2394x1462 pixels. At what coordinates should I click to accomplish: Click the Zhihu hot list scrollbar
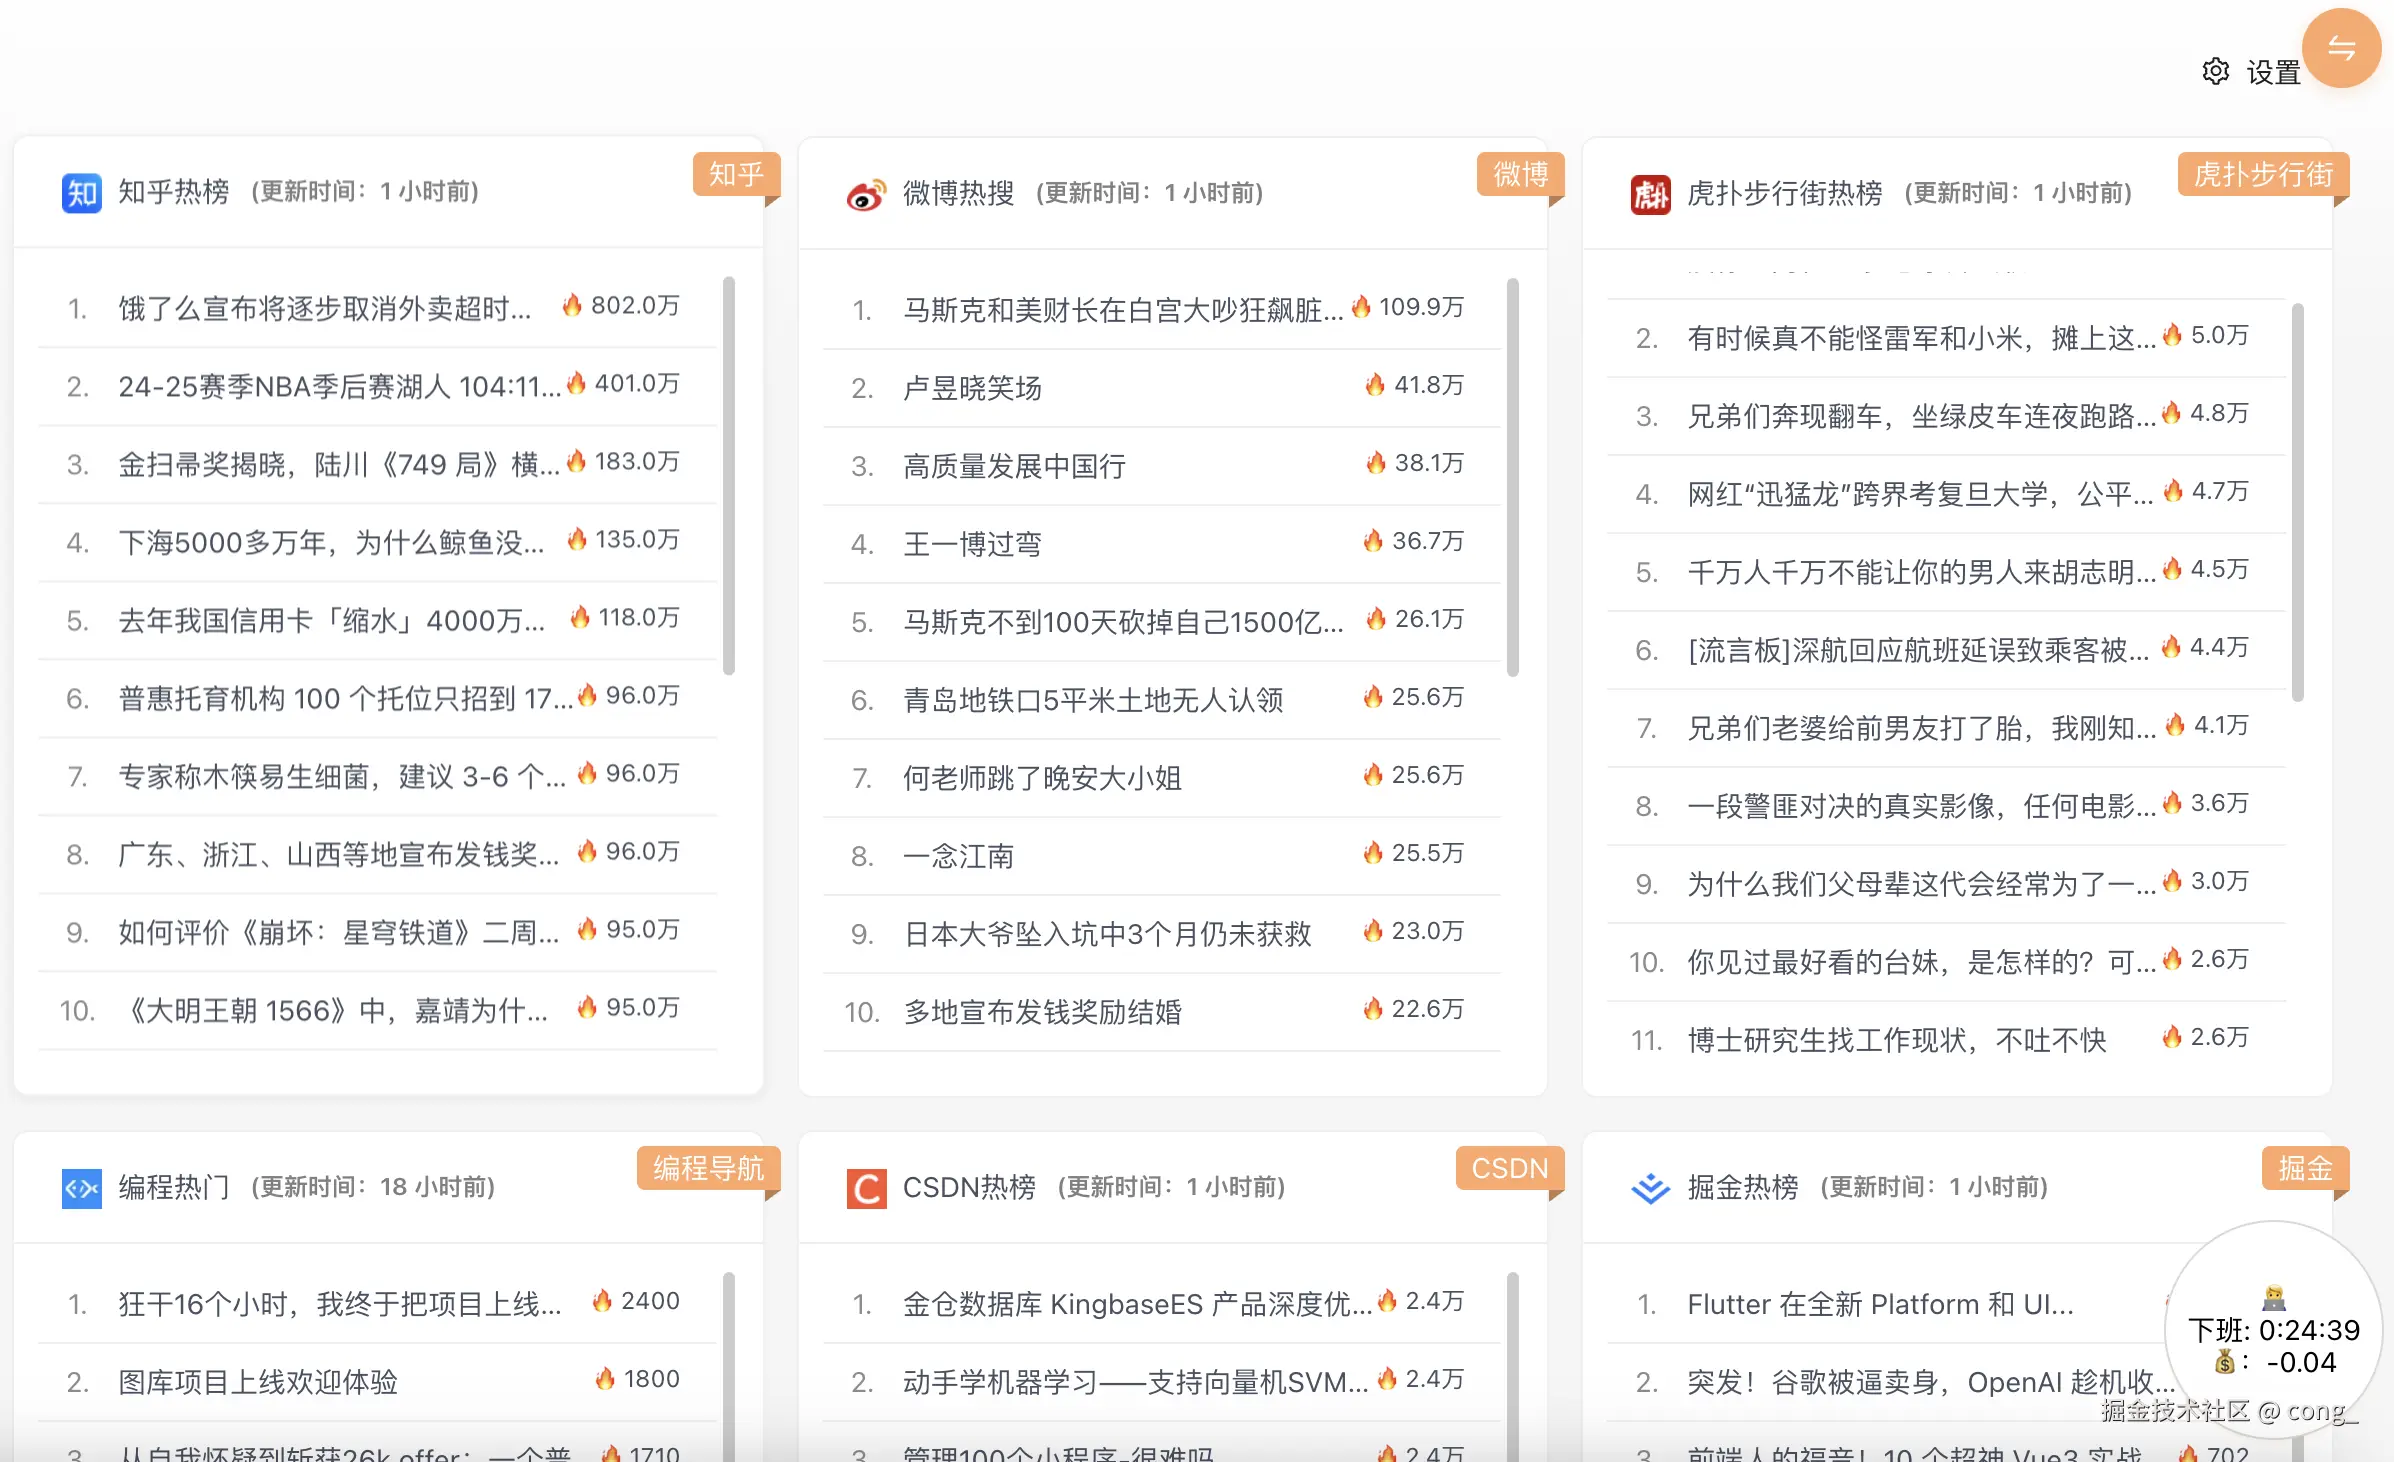click(729, 475)
